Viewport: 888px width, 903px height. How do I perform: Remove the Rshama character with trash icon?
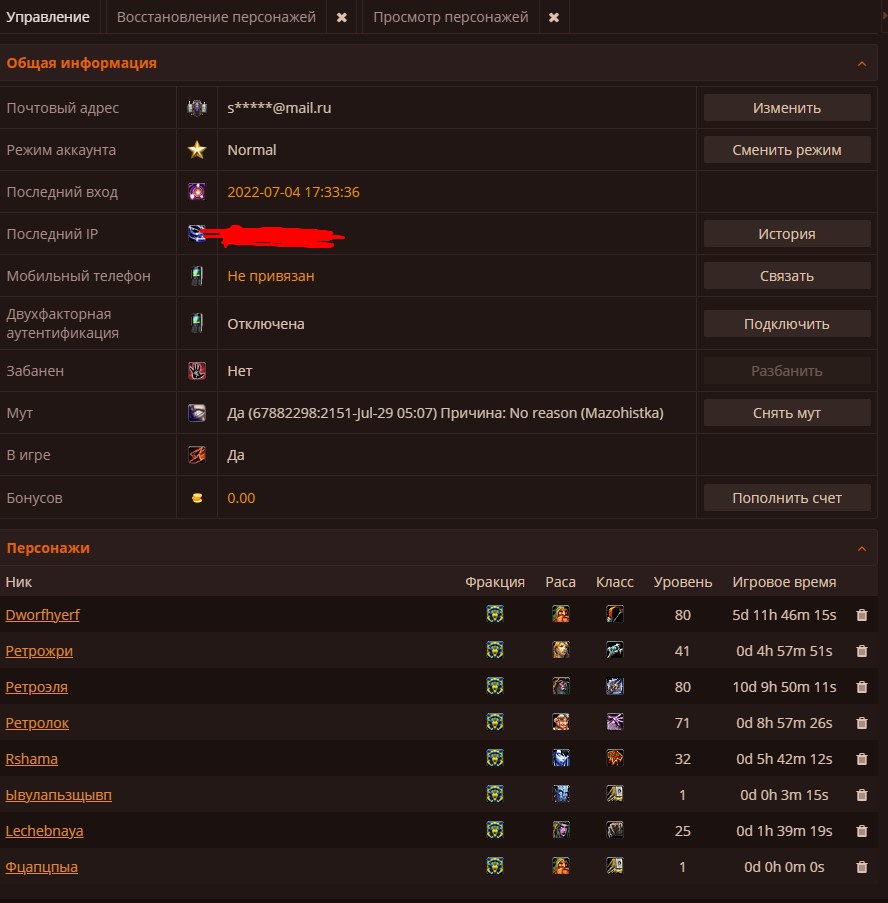coord(862,759)
